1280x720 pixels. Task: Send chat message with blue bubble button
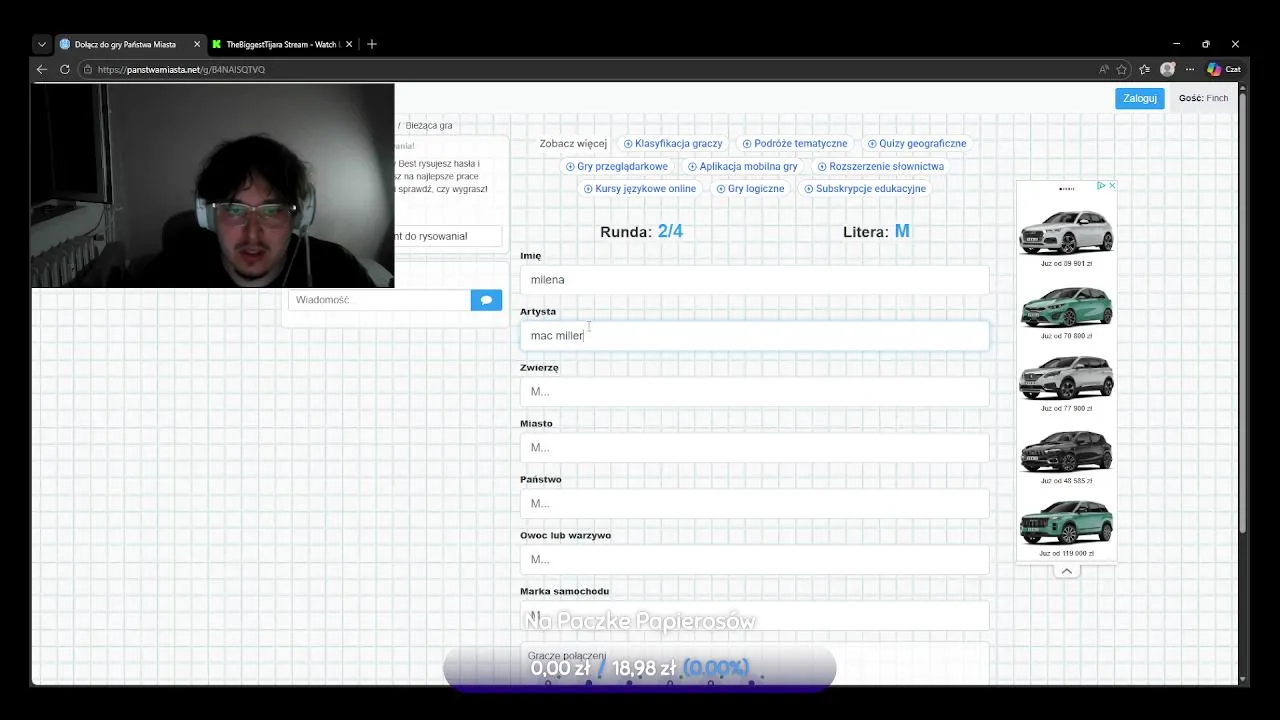pyautogui.click(x=486, y=299)
